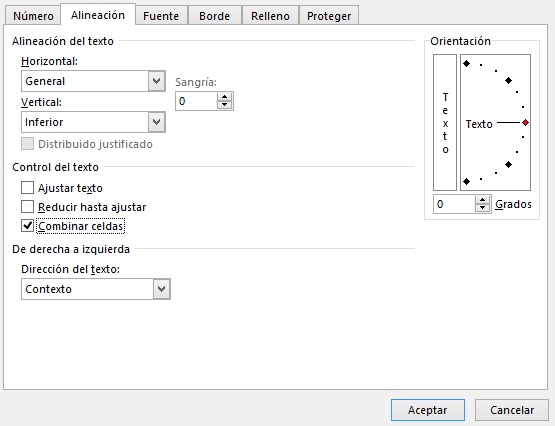Set orientation to top diamond marker

tap(467, 64)
